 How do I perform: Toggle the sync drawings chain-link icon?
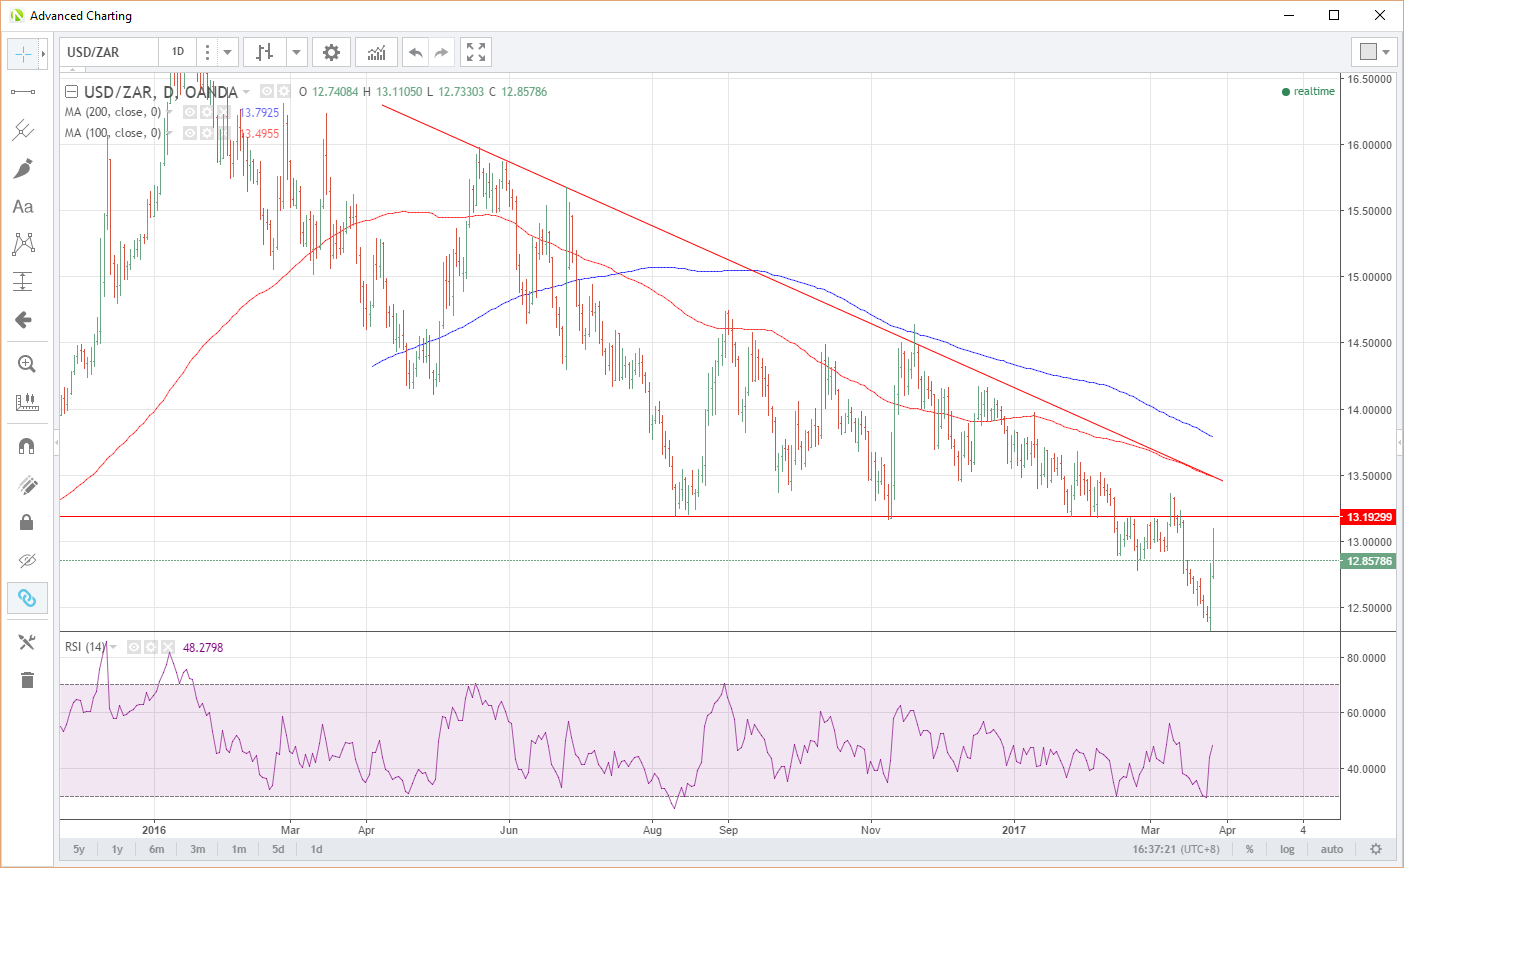pos(27,598)
